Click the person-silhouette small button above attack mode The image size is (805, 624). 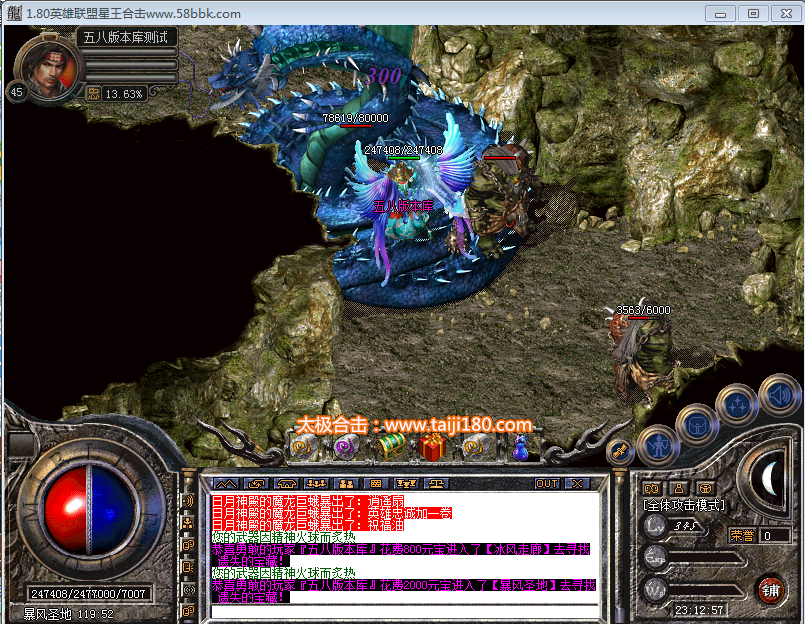[679, 488]
